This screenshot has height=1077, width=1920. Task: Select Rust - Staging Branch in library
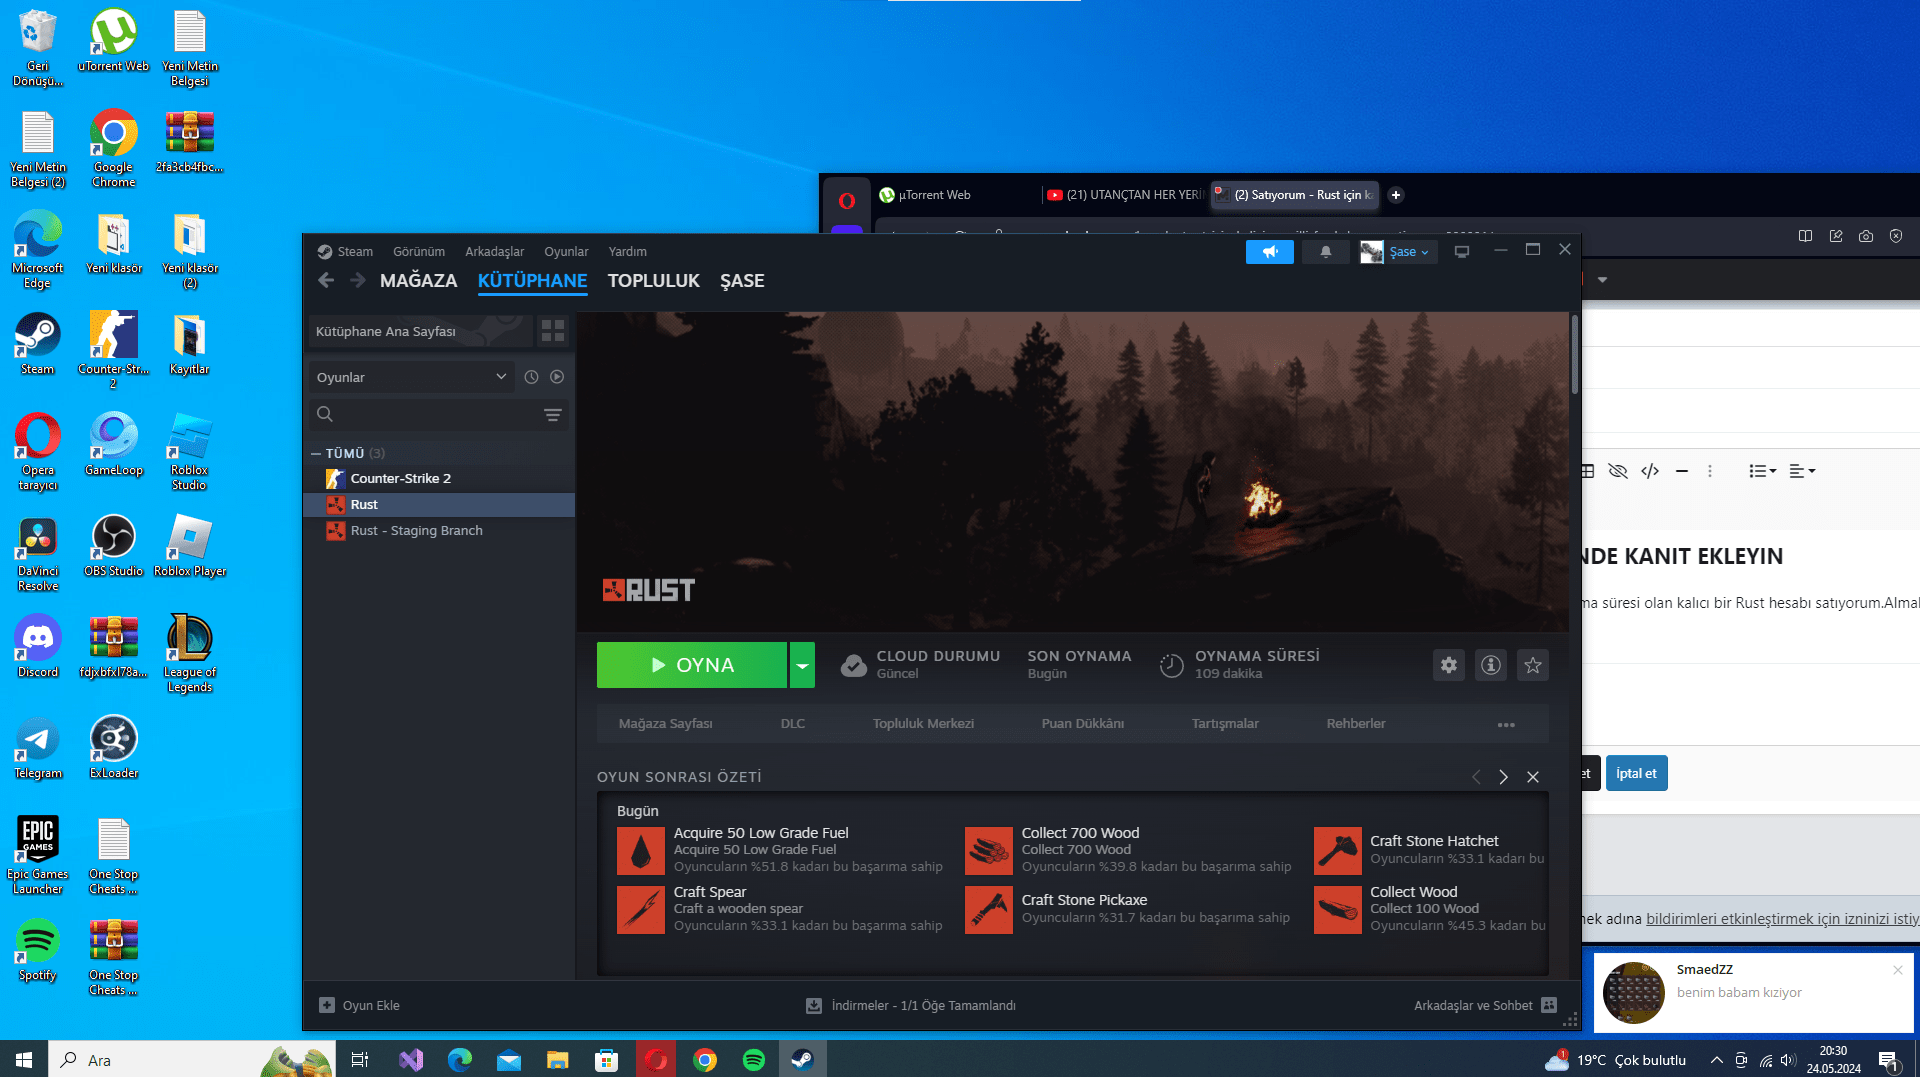tap(439, 531)
